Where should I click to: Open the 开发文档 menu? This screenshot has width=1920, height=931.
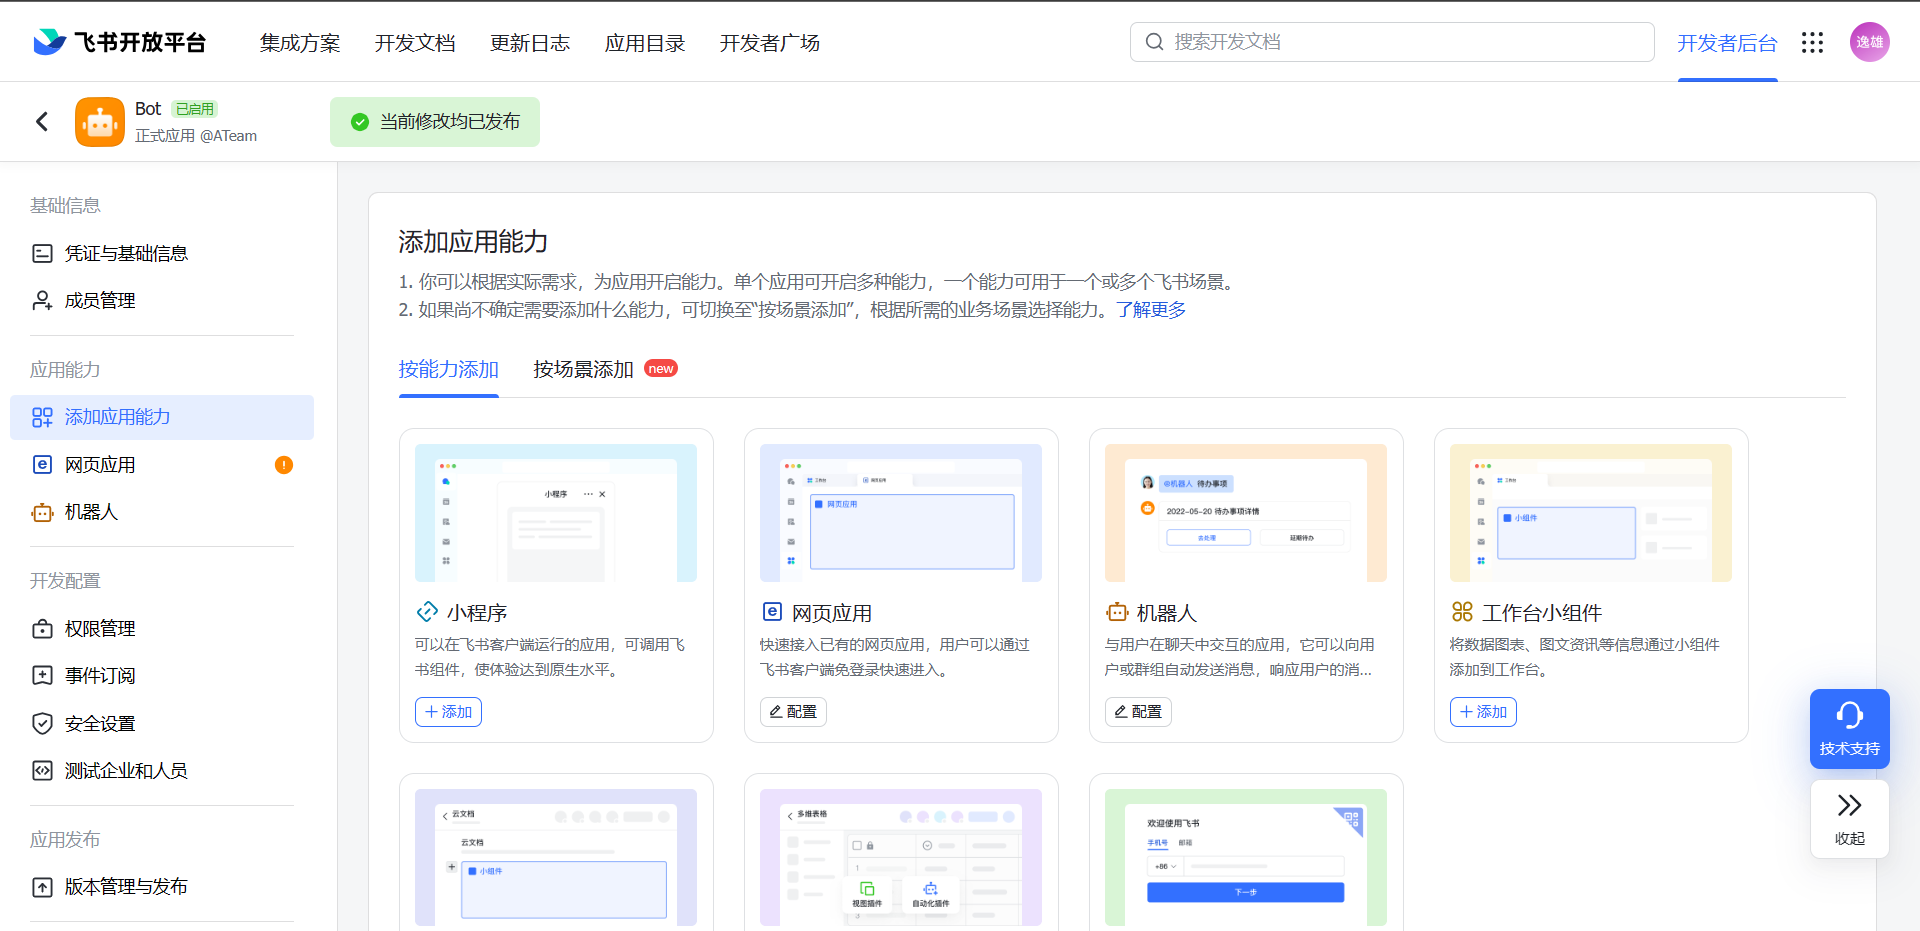[x=415, y=43]
